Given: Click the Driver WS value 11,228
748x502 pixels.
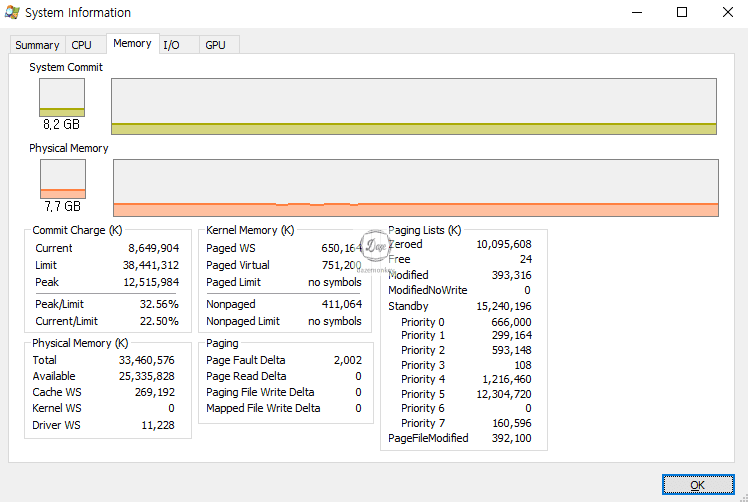Looking at the screenshot, I should tap(158, 425).
